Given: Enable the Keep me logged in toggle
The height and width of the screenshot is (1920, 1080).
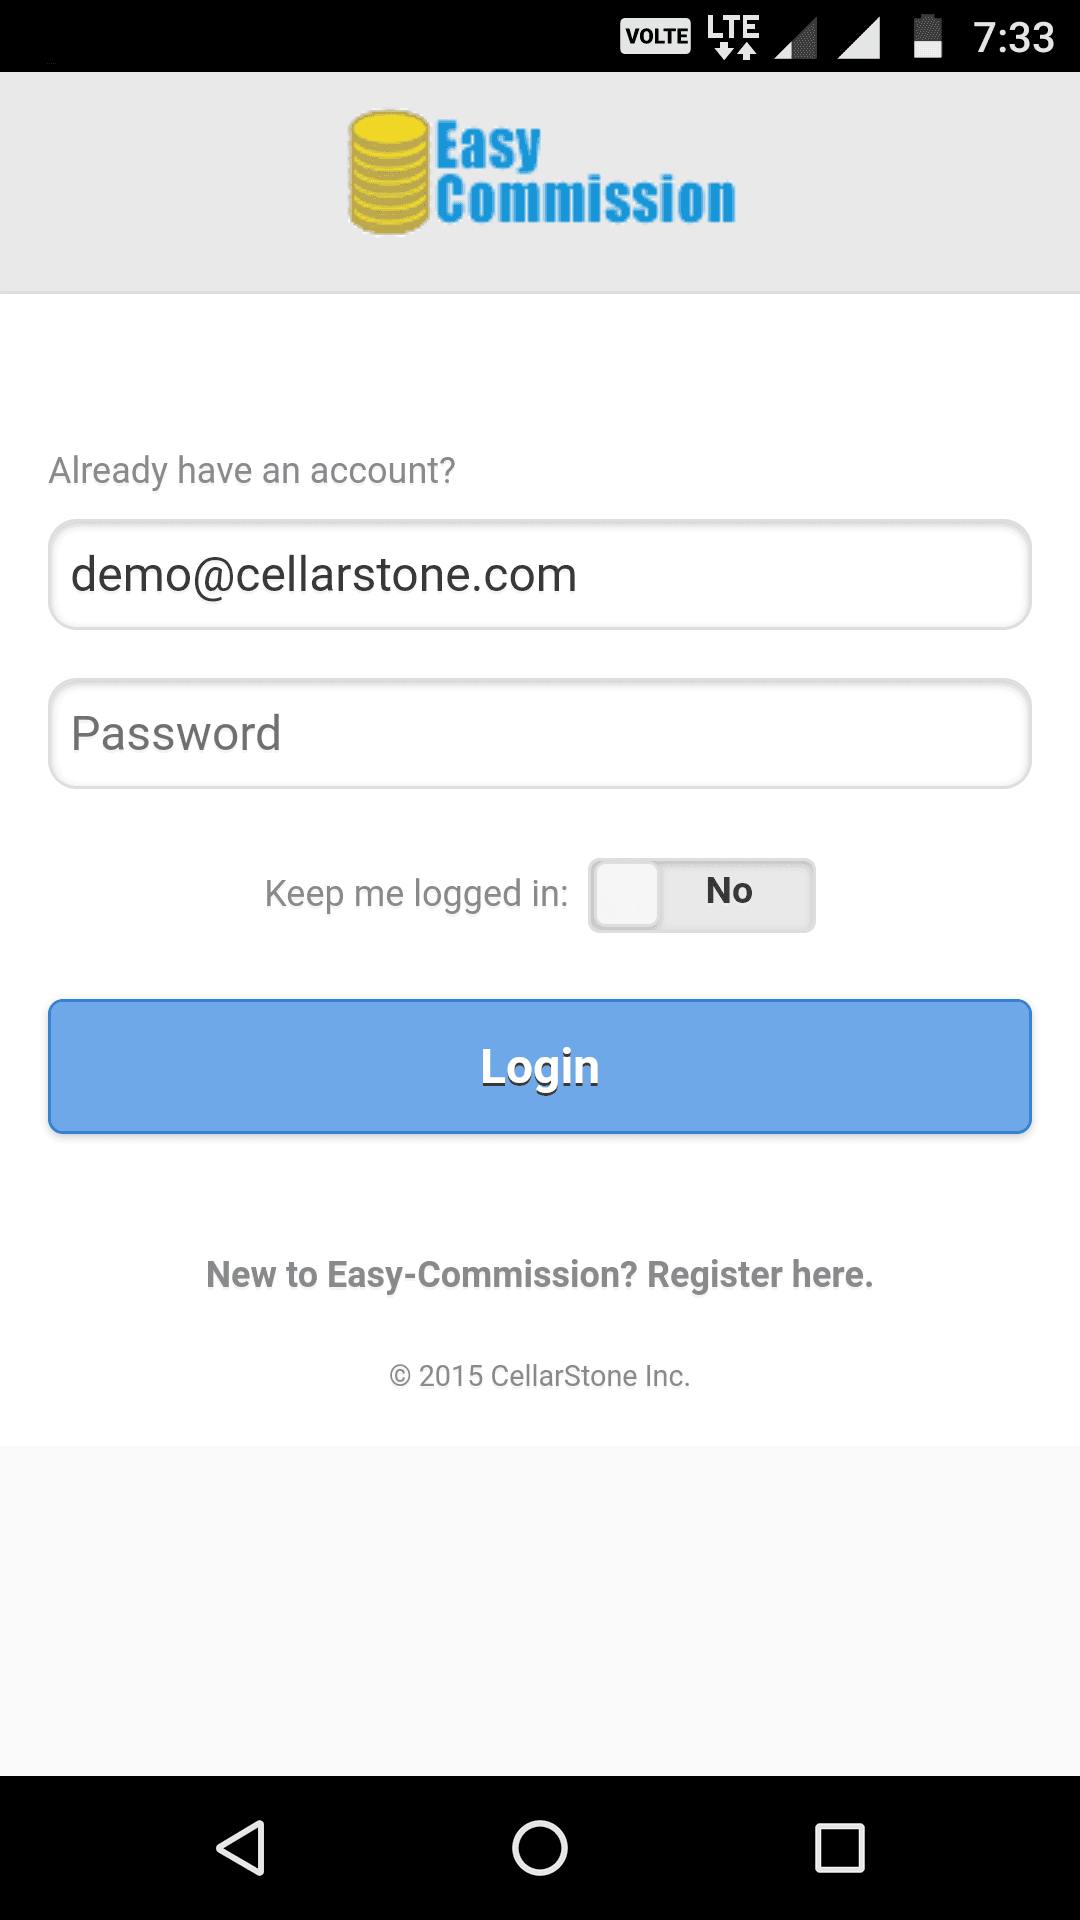Looking at the screenshot, I should coord(702,895).
